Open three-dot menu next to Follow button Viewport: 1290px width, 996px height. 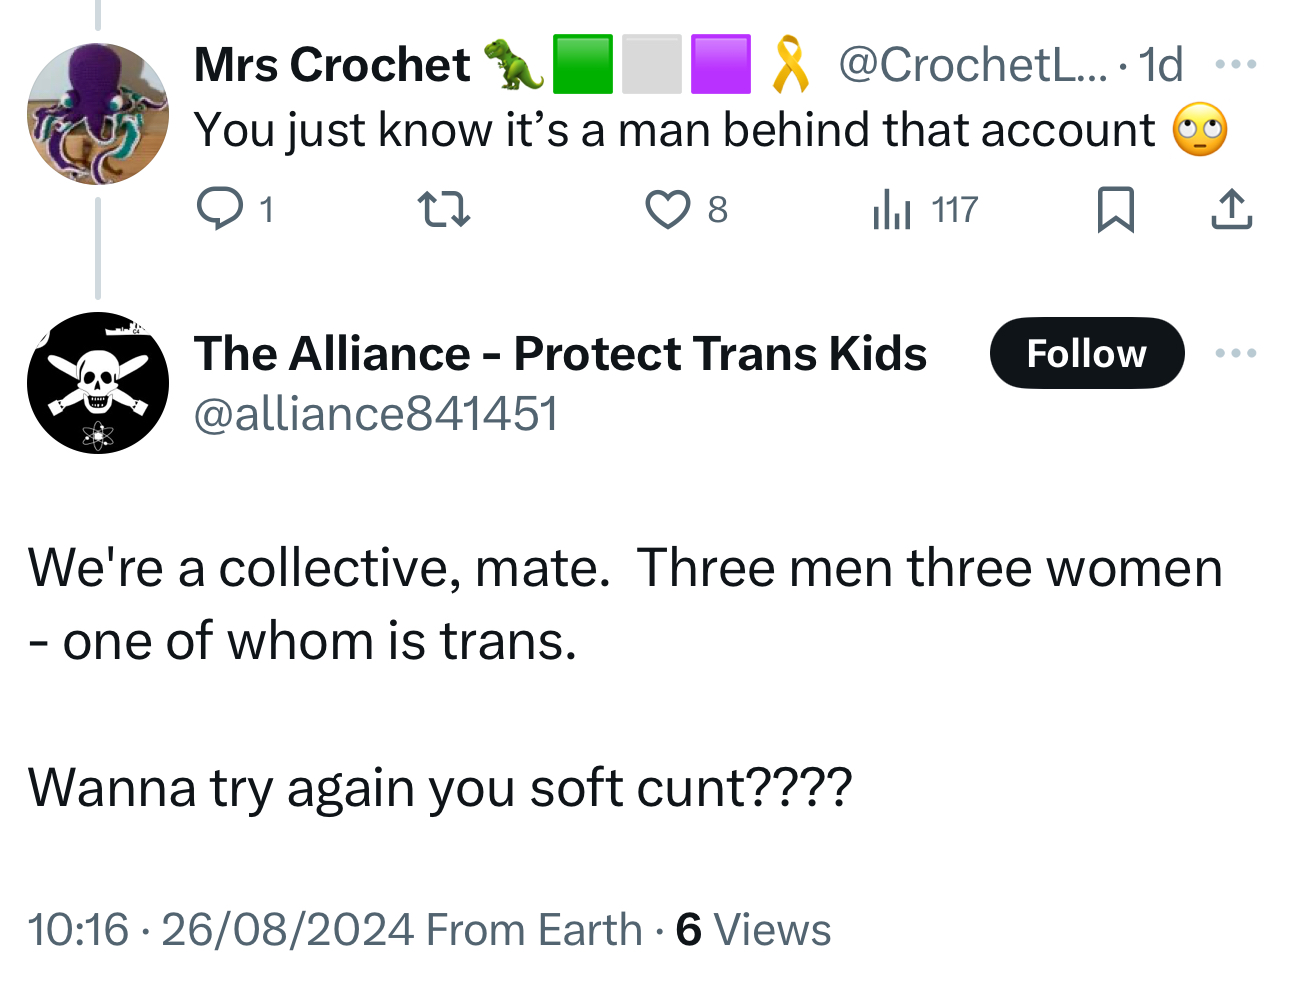[x=1235, y=353]
